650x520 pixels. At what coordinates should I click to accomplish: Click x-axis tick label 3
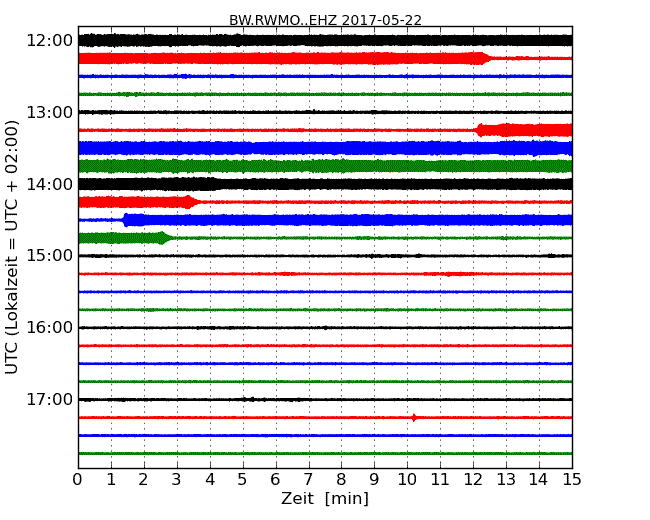pyautogui.click(x=177, y=480)
